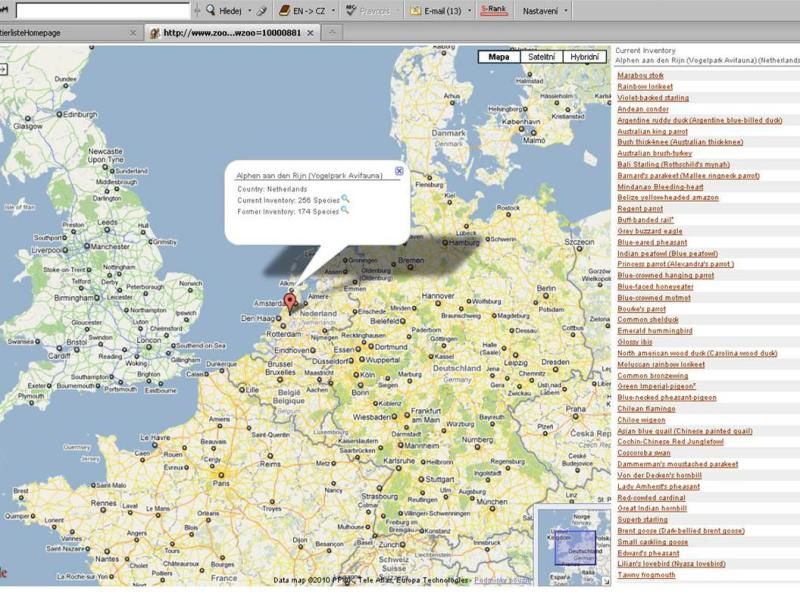Open the Tawny frogmouth link

click(646, 575)
